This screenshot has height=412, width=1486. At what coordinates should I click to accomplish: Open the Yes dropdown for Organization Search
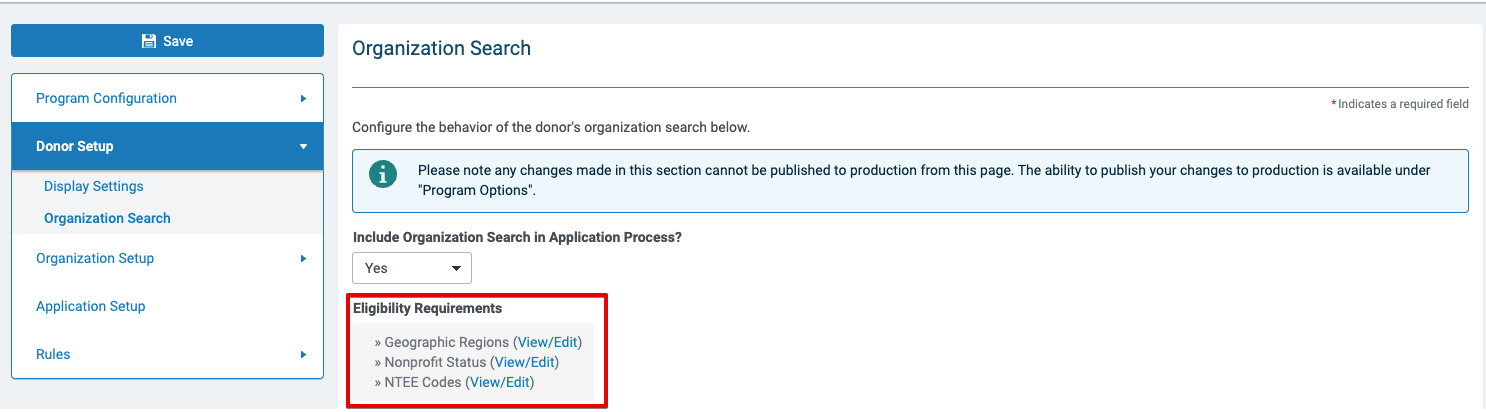tap(412, 268)
